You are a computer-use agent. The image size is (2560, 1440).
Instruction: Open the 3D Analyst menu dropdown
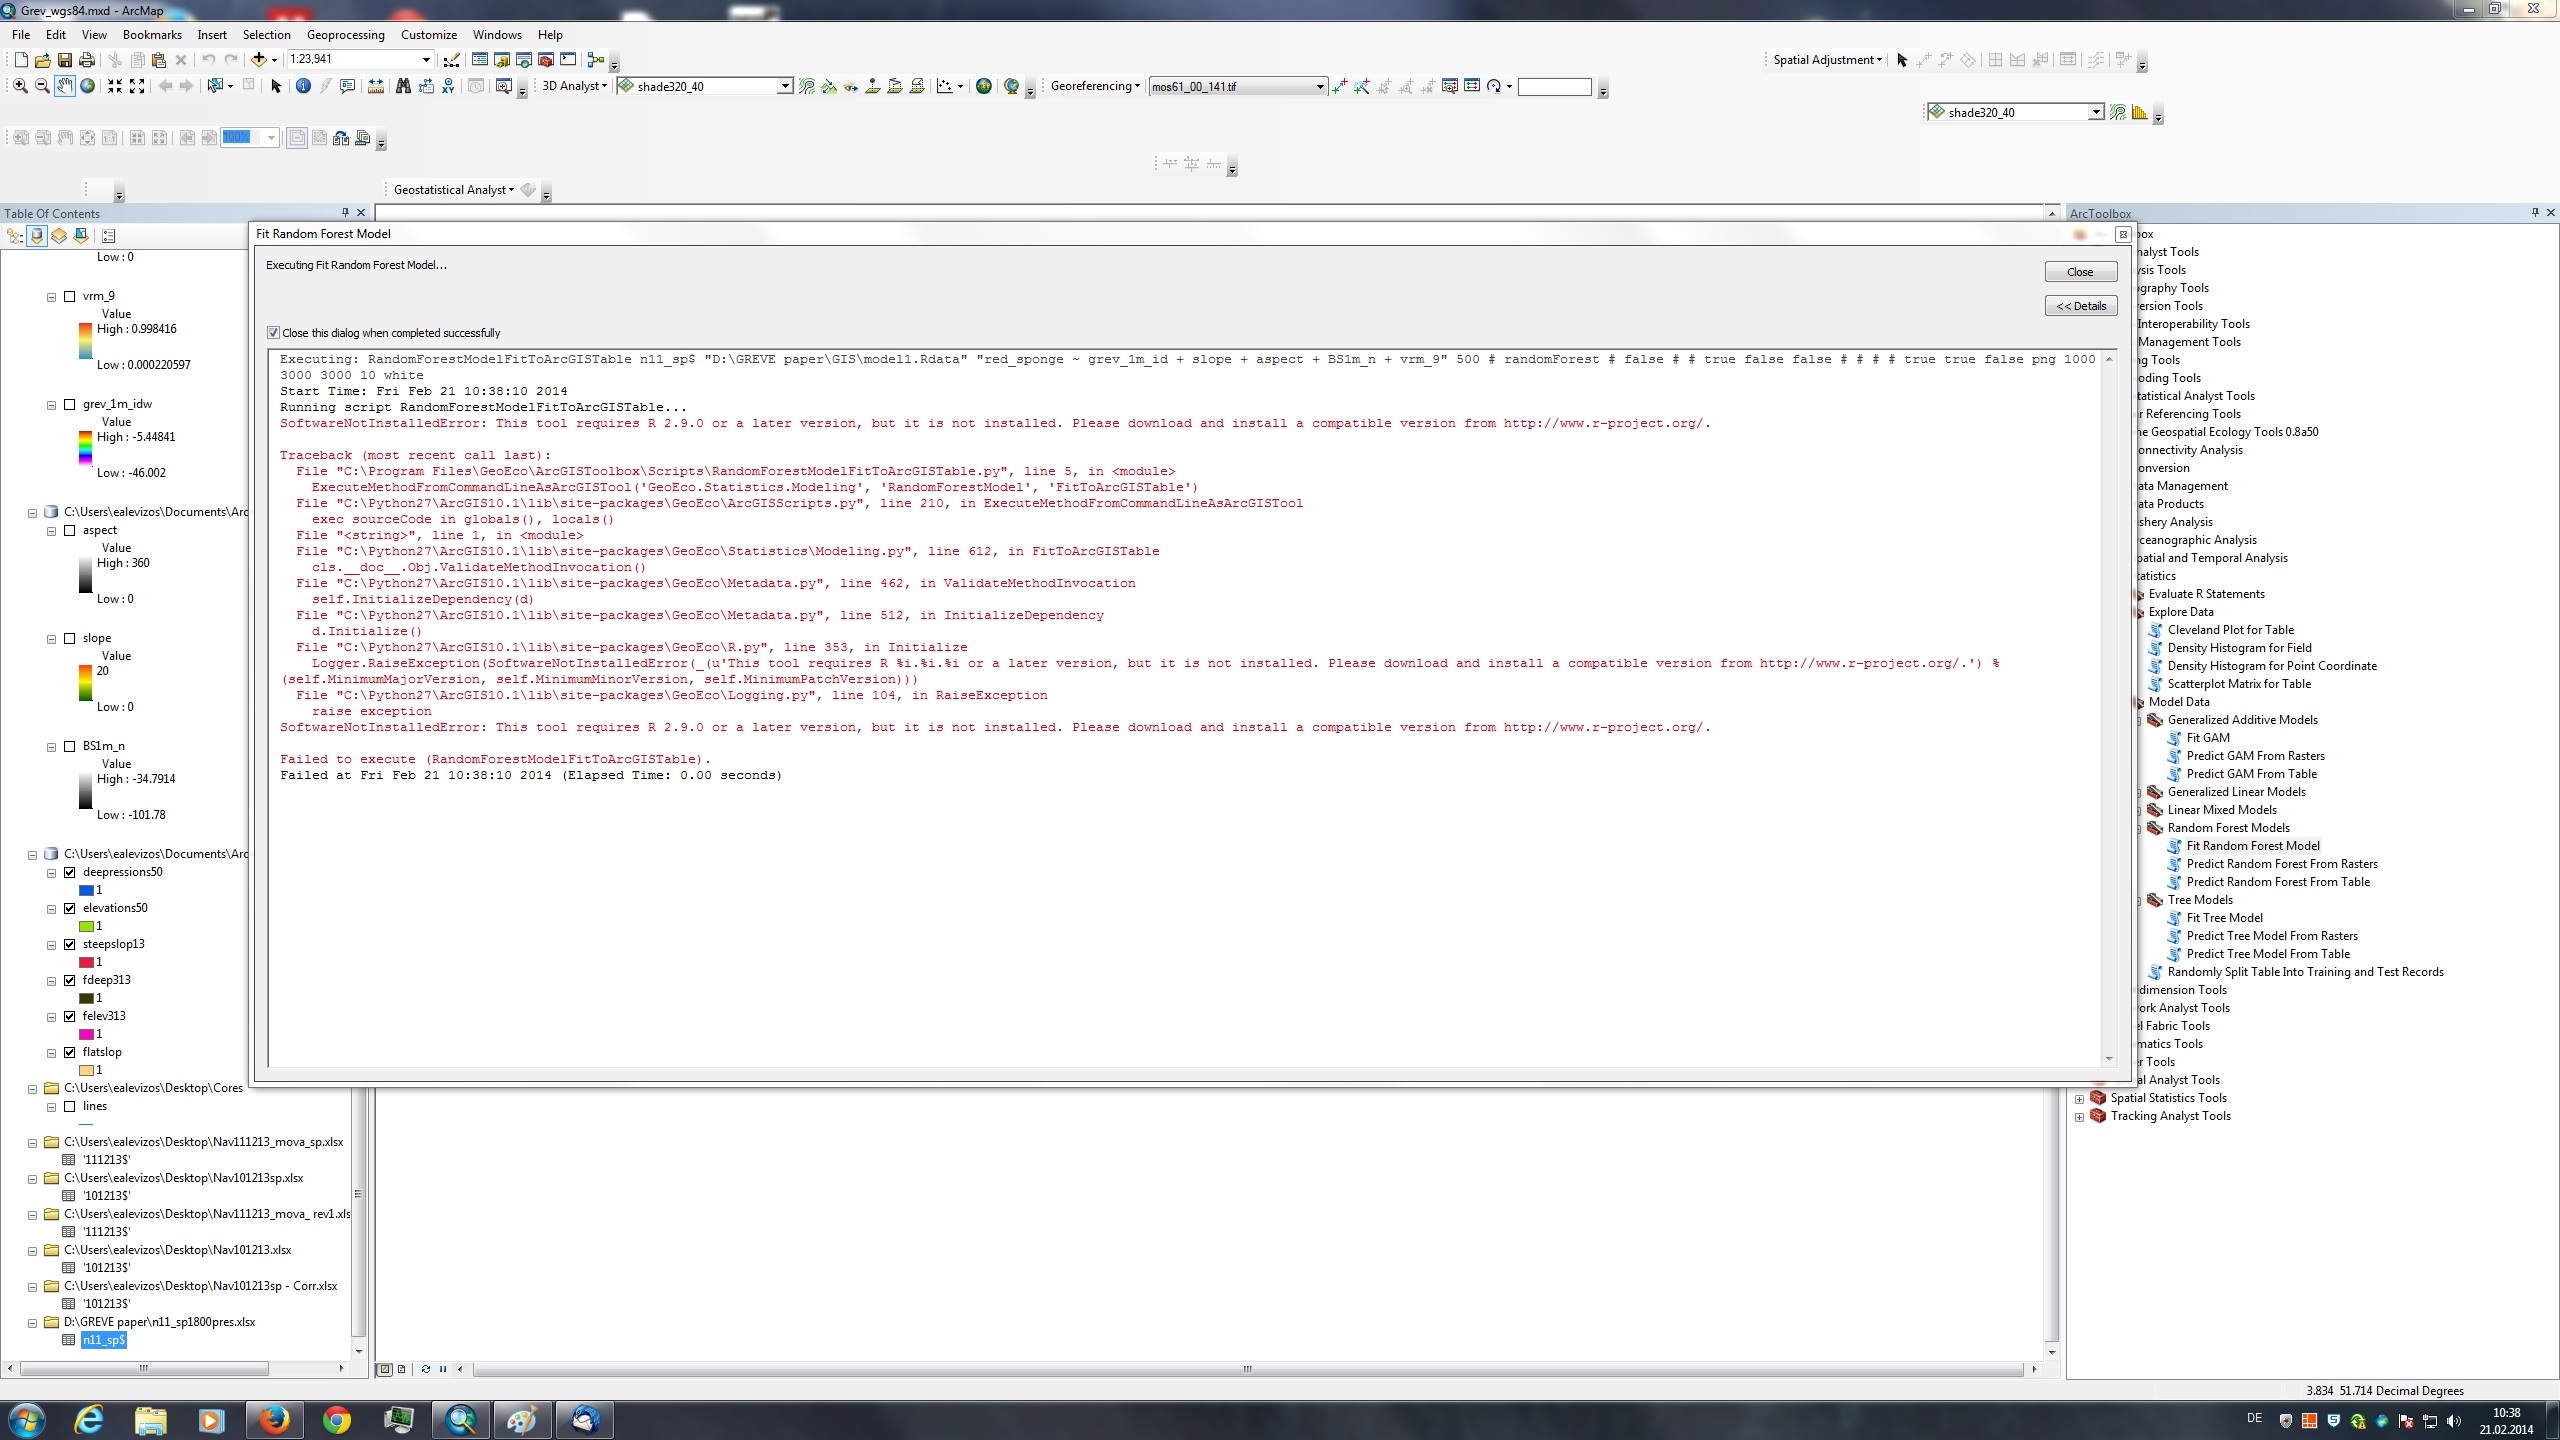click(x=574, y=86)
